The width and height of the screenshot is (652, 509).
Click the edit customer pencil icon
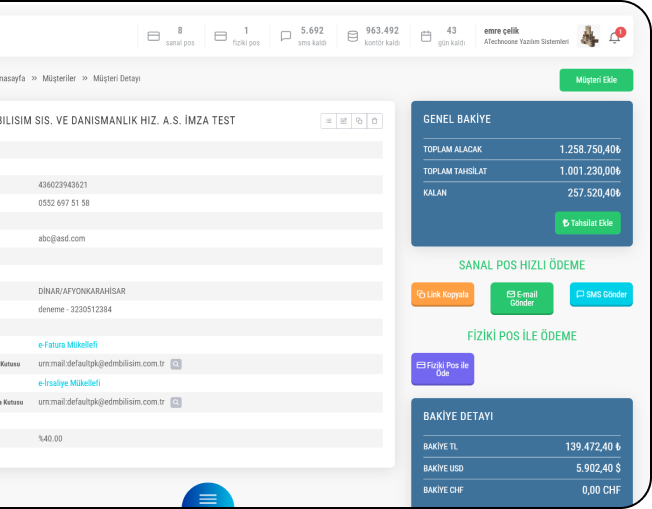tap(344, 121)
